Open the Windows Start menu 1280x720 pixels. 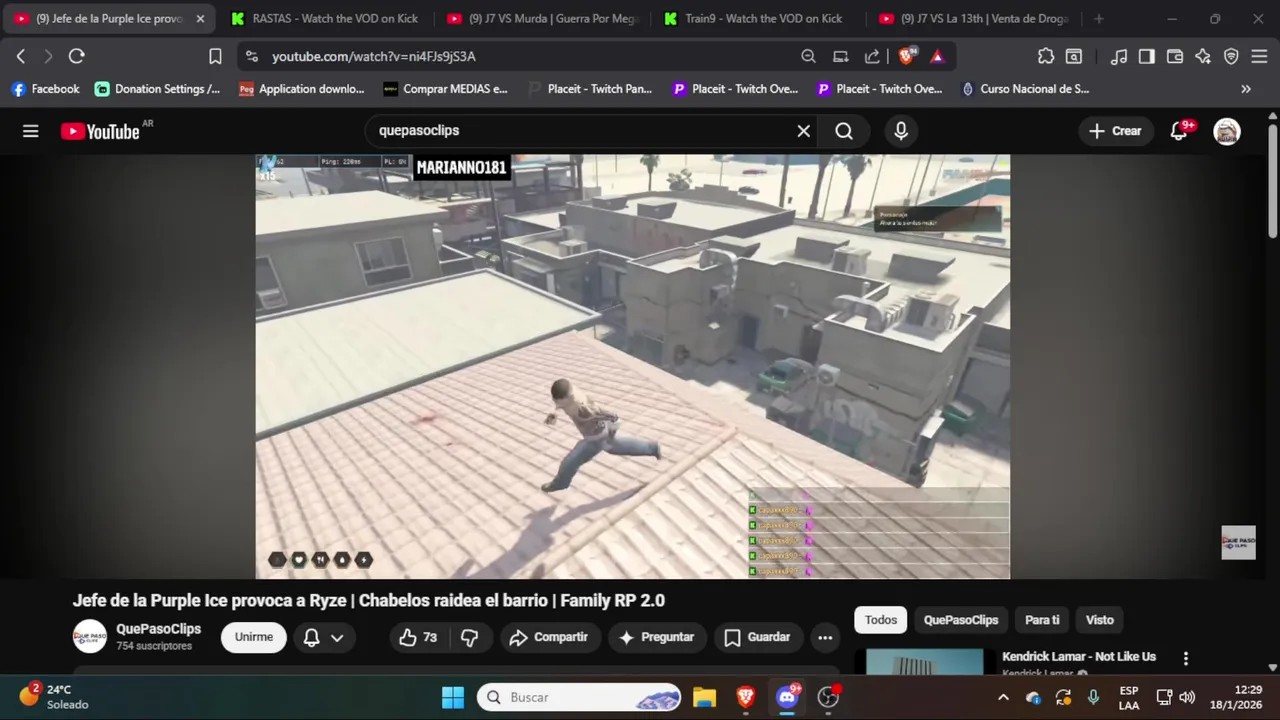pos(453,697)
